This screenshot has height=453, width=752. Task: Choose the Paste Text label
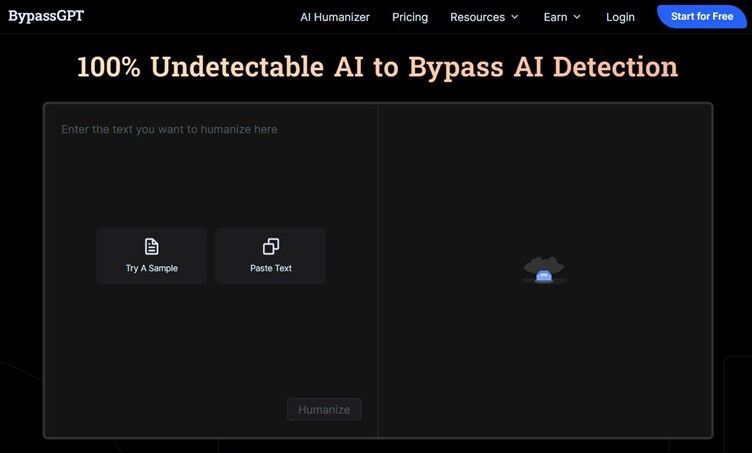coord(270,268)
